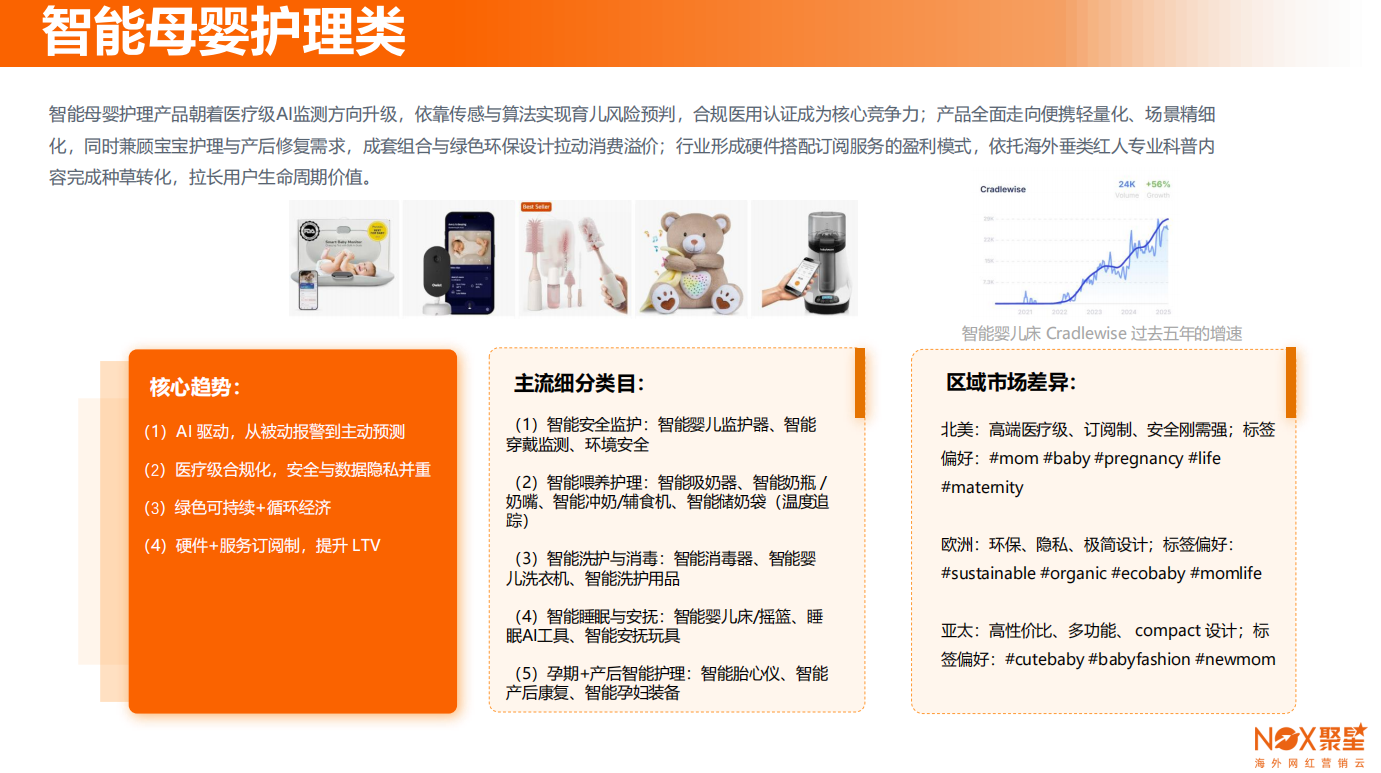Click trend item 硬件+服务订阅制，提升 LTV
This screenshot has width=1381, height=773.
(x=262, y=546)
